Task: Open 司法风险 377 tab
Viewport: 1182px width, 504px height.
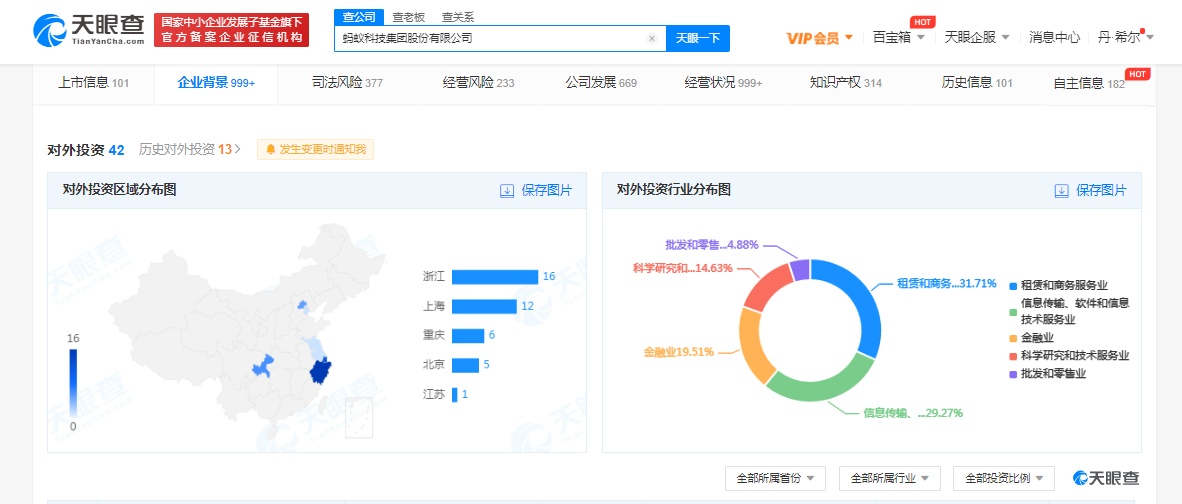Action: tap(348, 83)
